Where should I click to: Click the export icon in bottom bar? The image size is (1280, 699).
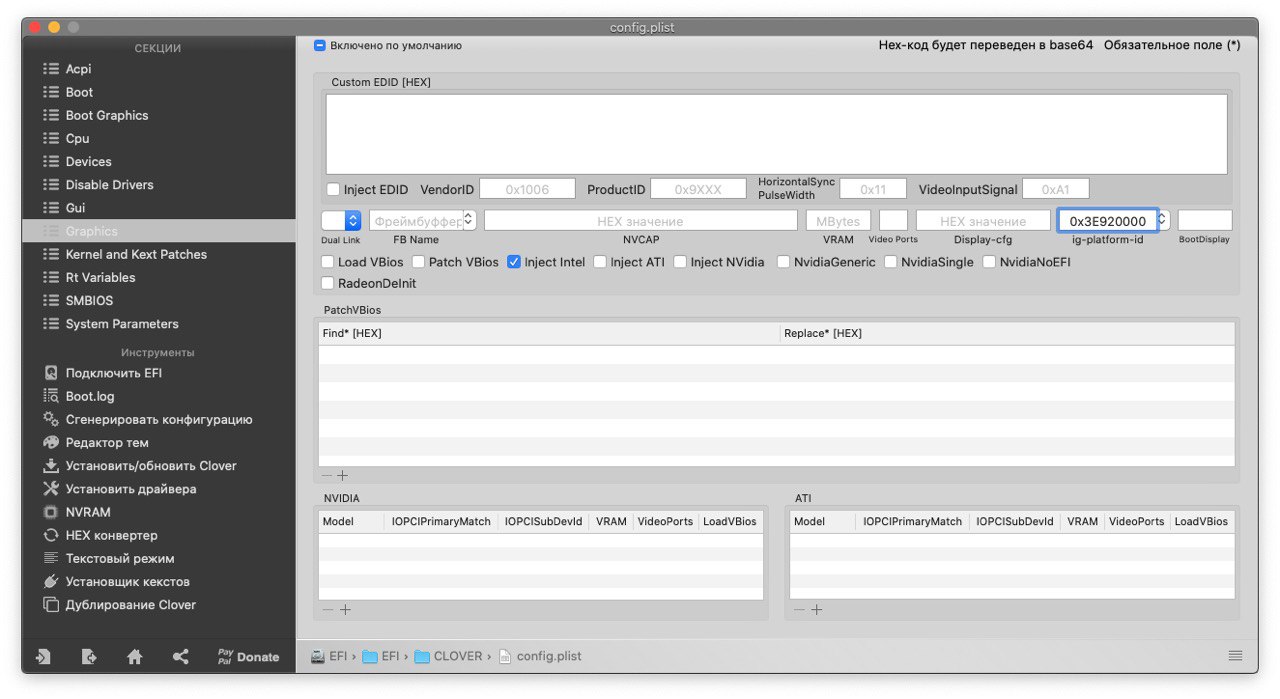(x=89, y=657)
